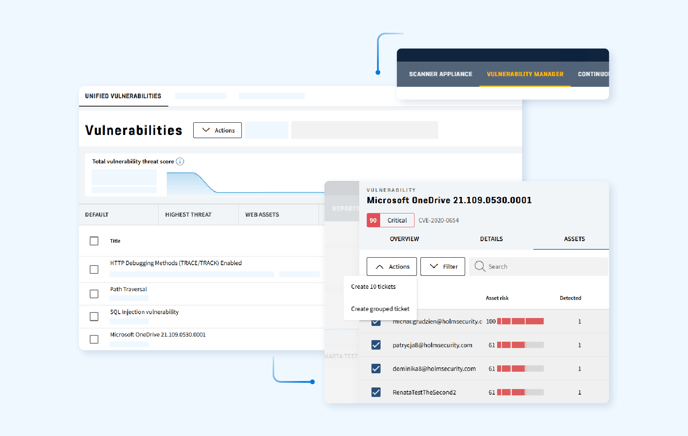The image size is (688, 436).
Task: Open HTTP Debugging Methods (TRACE/TRACK) Enabled entry
Action: [x=176, y=263]
